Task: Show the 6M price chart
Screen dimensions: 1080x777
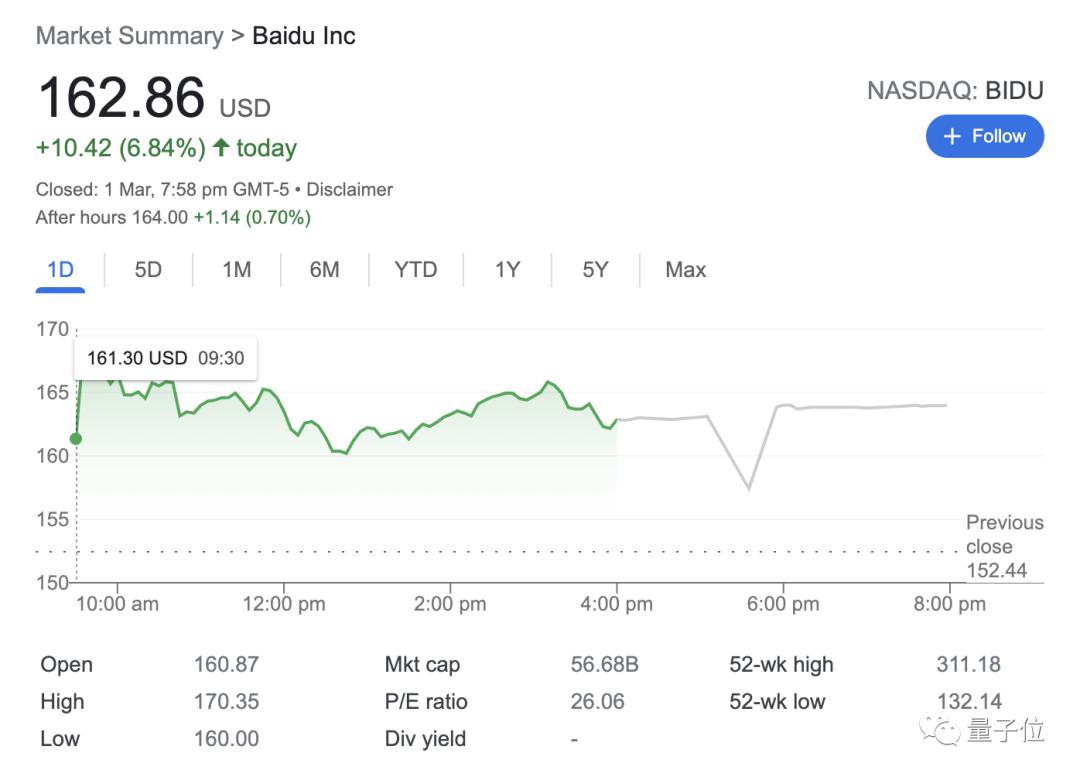Action: point(324,270)
